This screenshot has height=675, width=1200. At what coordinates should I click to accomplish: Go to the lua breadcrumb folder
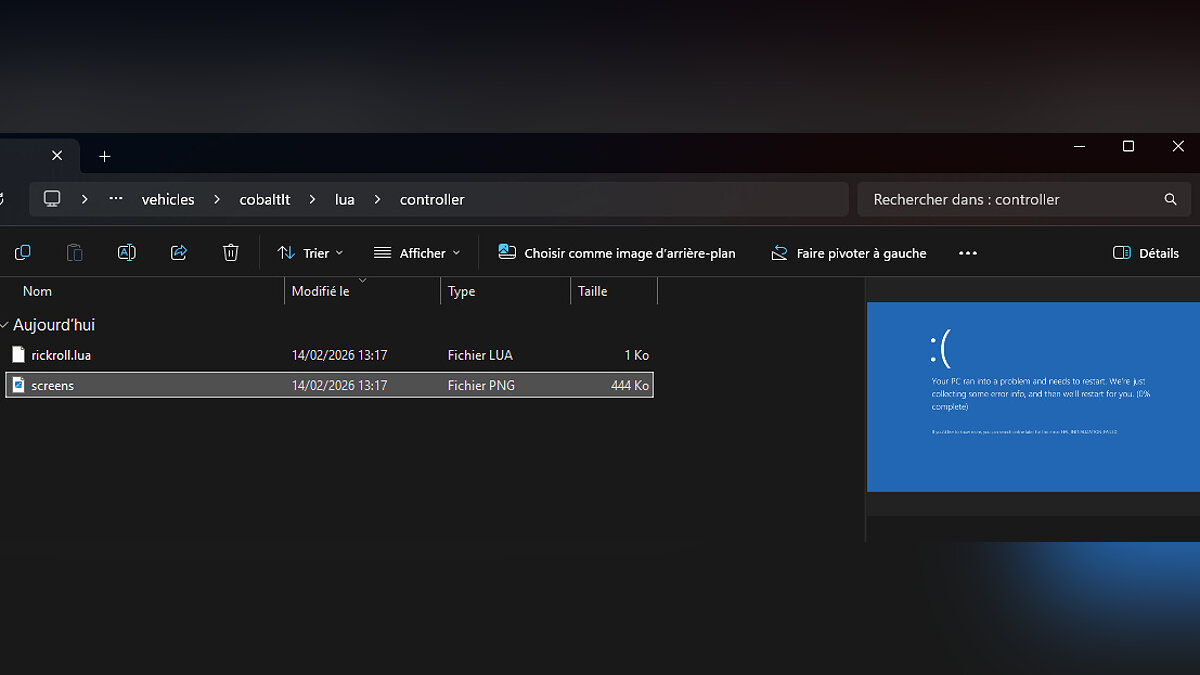point(345,199)
